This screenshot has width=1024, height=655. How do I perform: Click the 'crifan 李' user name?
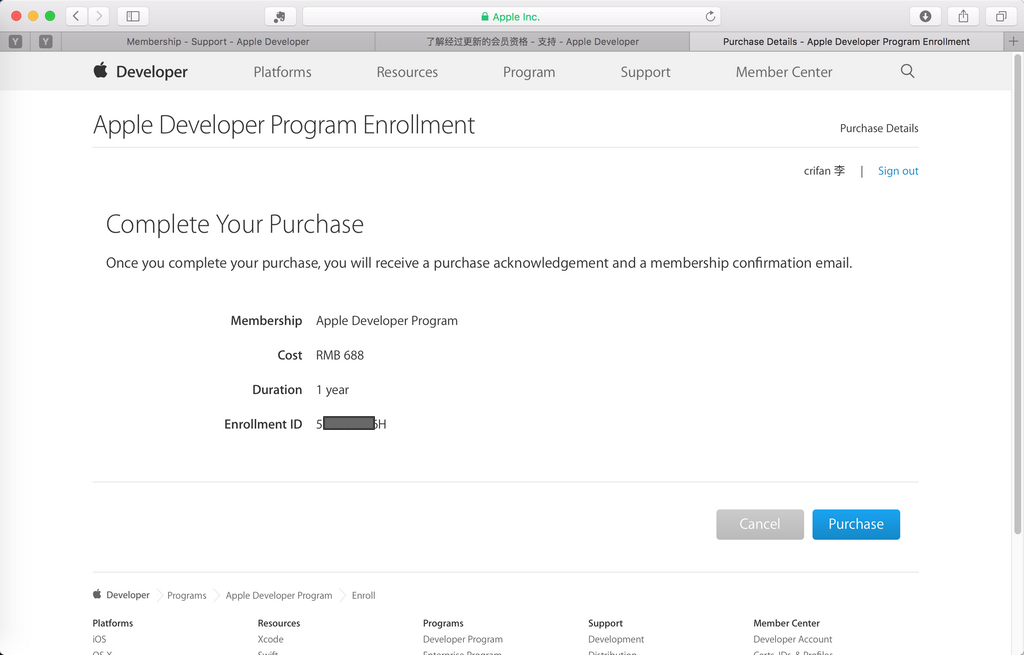click(x=824, y=171)
